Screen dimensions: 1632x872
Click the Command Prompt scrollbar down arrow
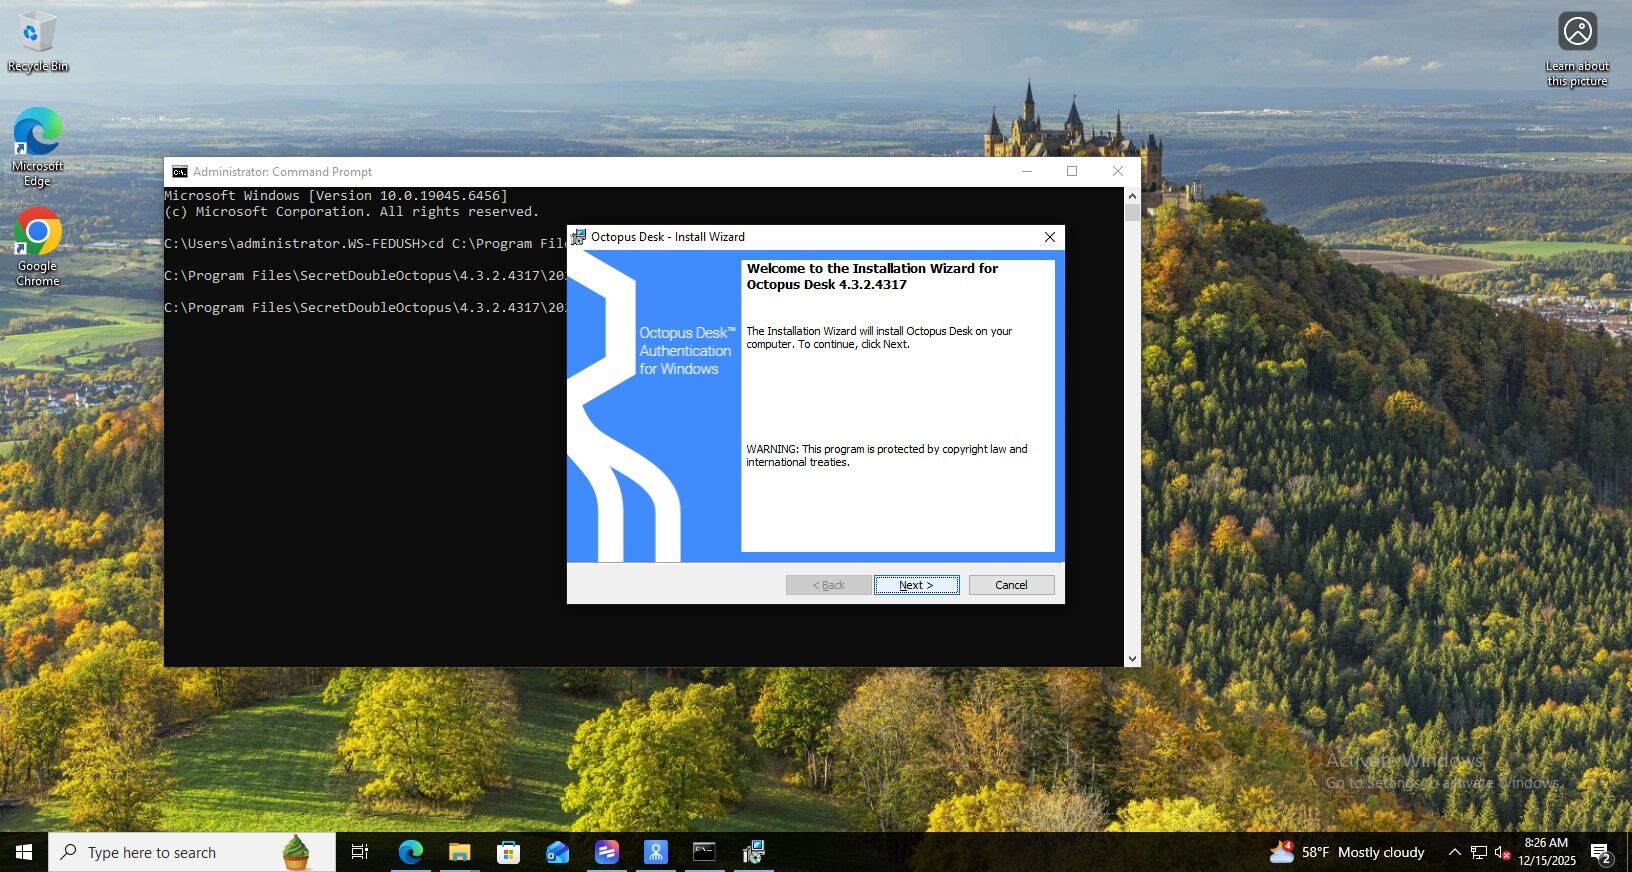click(1132, 659)
